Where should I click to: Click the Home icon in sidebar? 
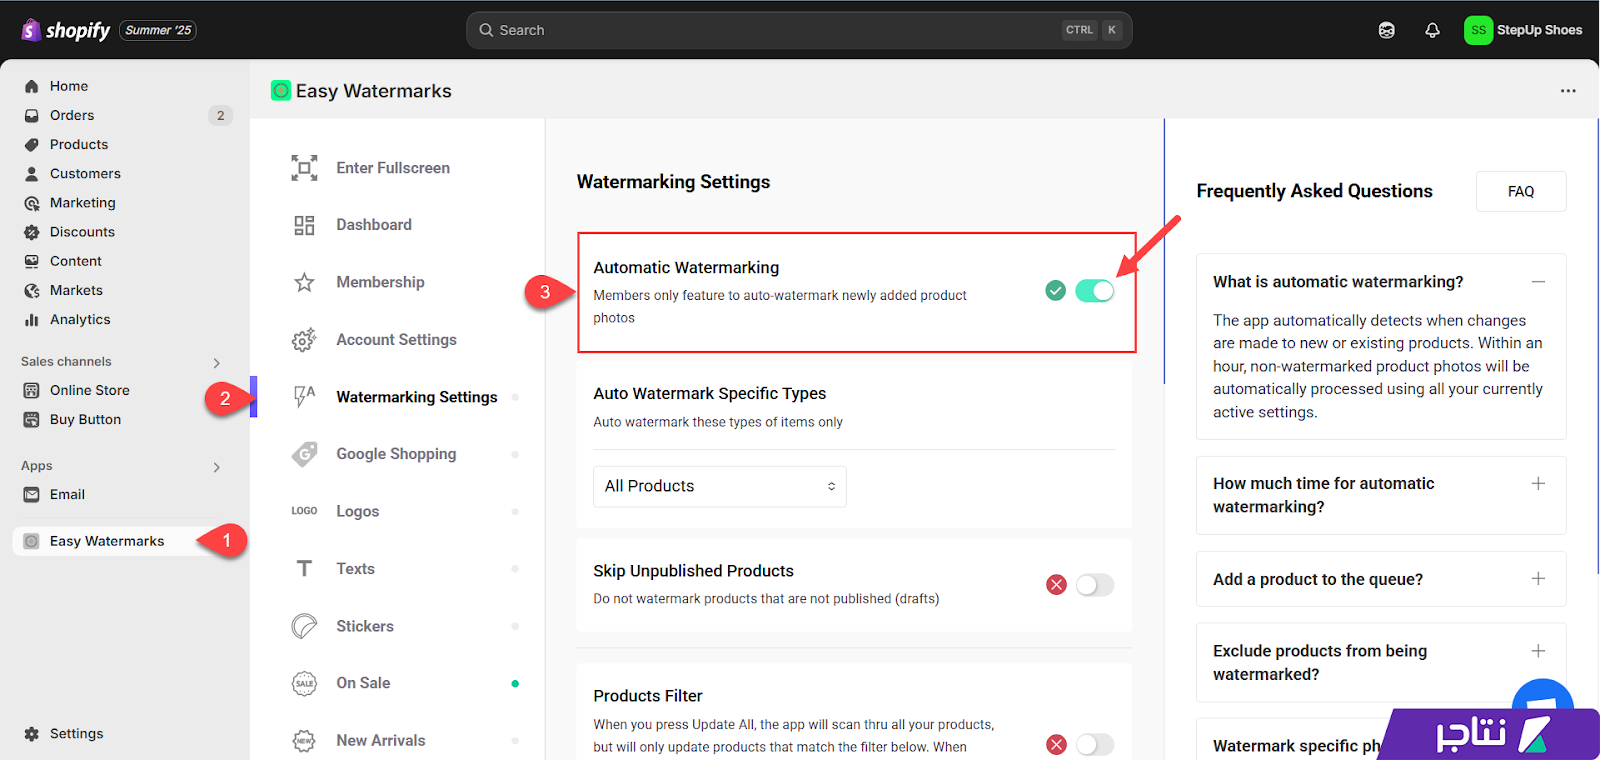click(32, 86)
